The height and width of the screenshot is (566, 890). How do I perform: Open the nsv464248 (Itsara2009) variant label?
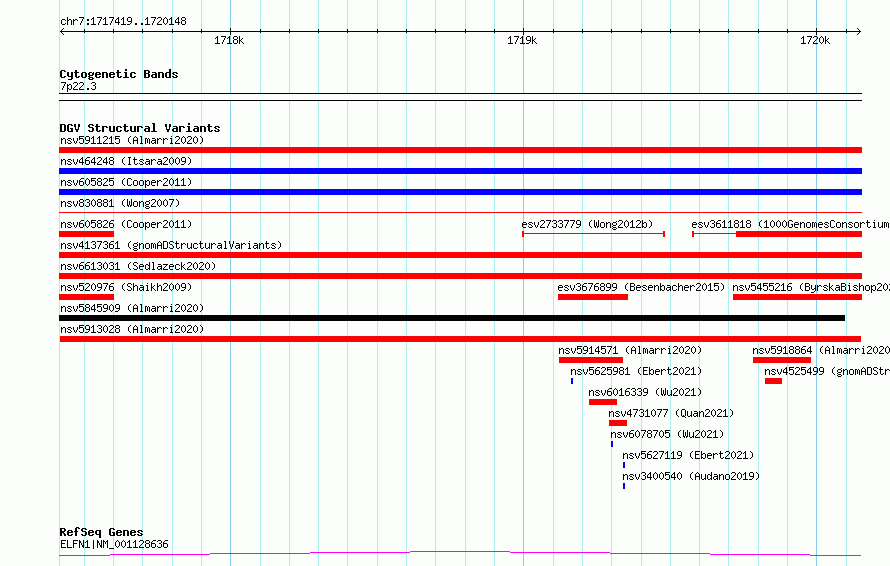(x=126, y=161)
